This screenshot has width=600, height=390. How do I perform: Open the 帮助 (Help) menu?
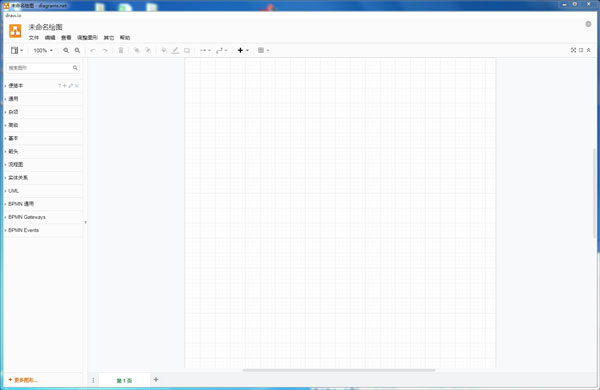[x=125, y=38]
